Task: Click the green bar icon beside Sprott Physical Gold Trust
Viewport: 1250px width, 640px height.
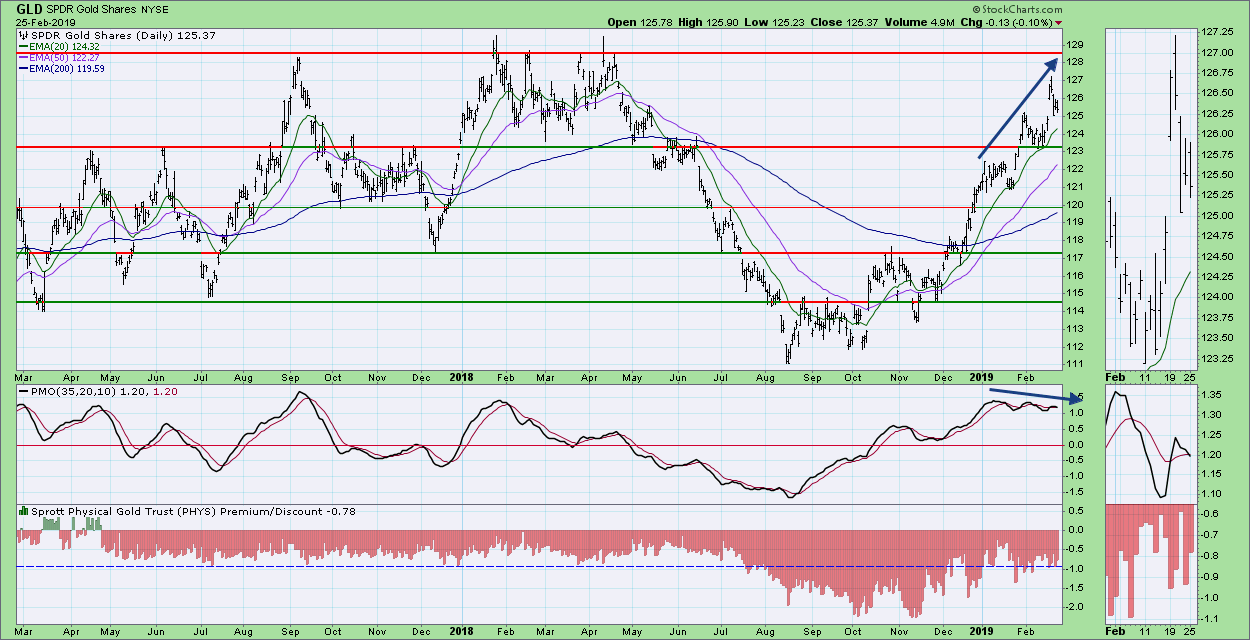Action: [x=24, y=512]
